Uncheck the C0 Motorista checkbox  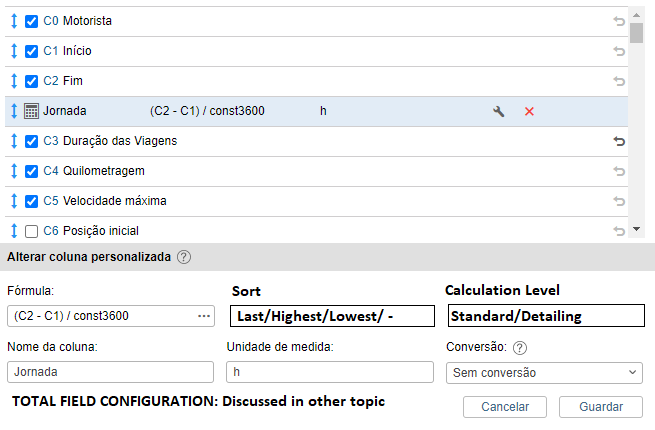click(31, 21)
